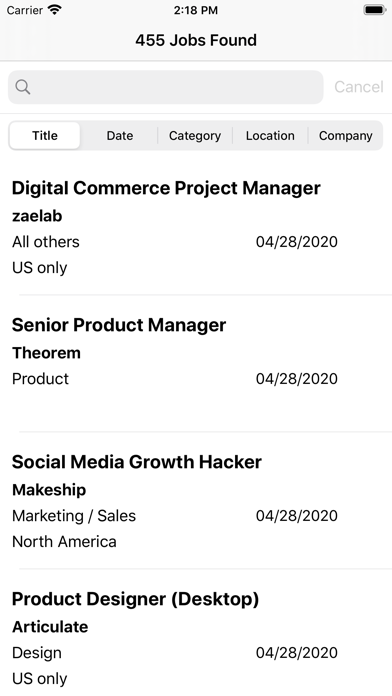
Task: Tap the Wi-Fi status icon
Action: (x=55, y=10)
